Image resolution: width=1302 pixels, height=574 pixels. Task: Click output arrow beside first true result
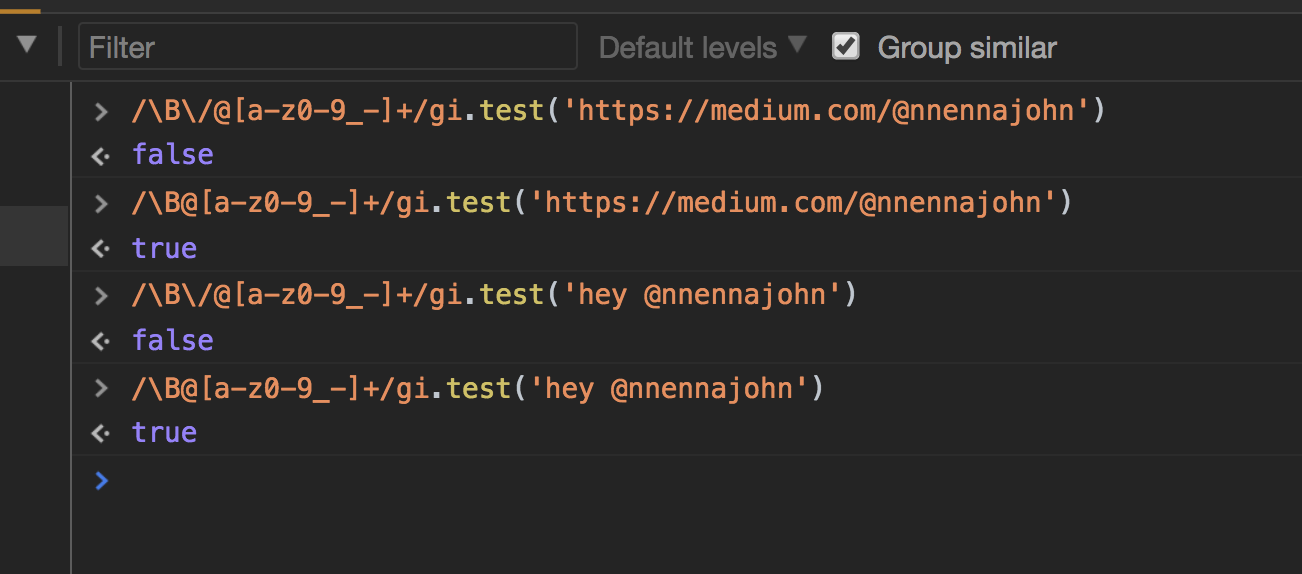pos(100,249)
